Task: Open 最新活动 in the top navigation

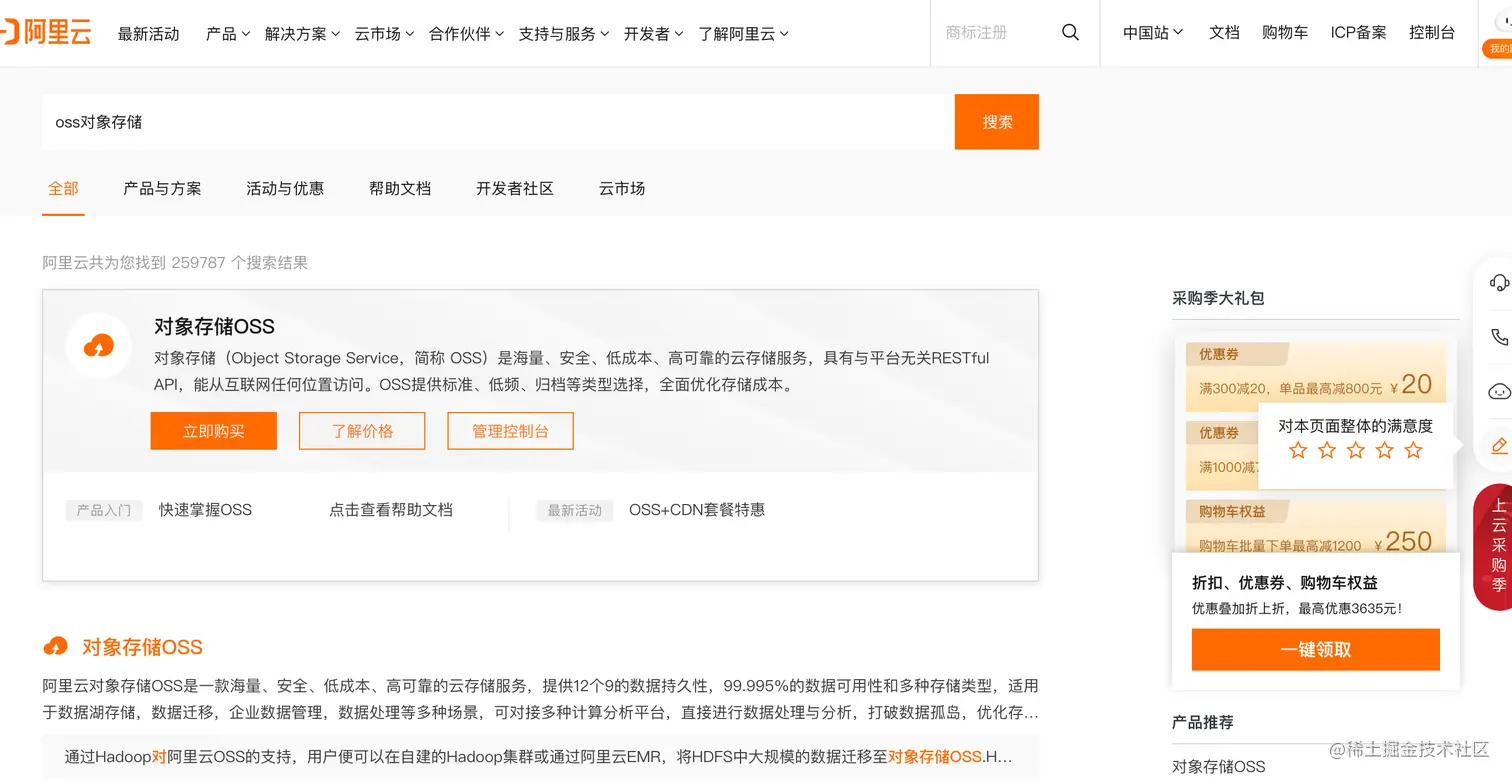Action: pyautogui.click(x=148, y=33)
